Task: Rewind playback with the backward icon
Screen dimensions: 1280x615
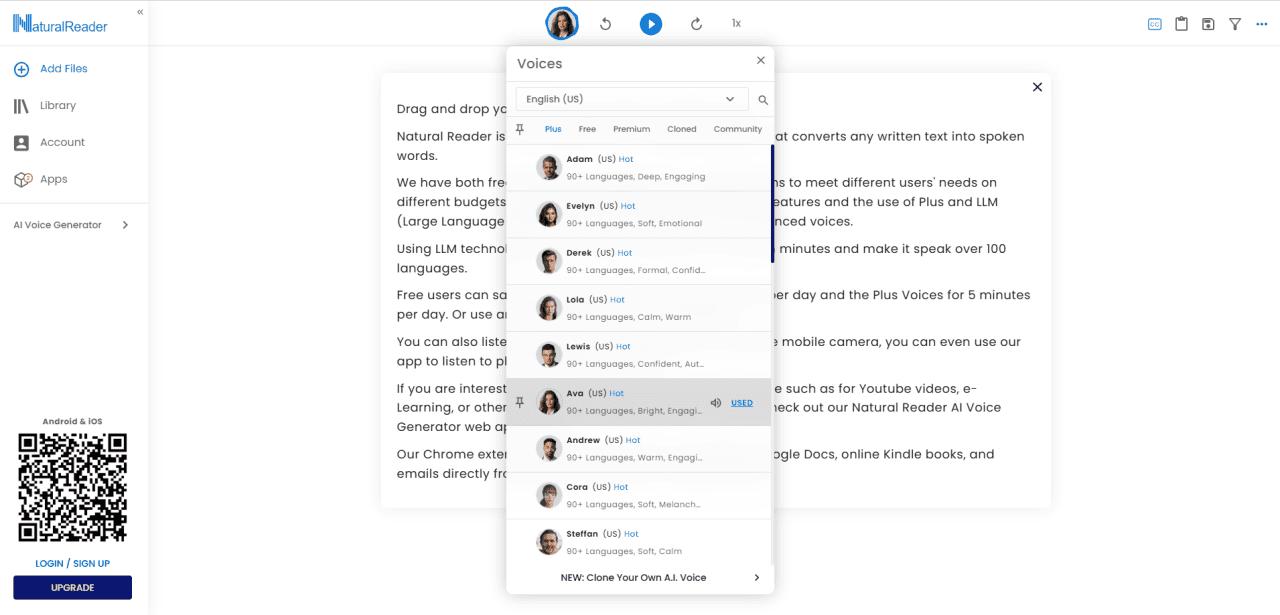Action: point(605,23)
